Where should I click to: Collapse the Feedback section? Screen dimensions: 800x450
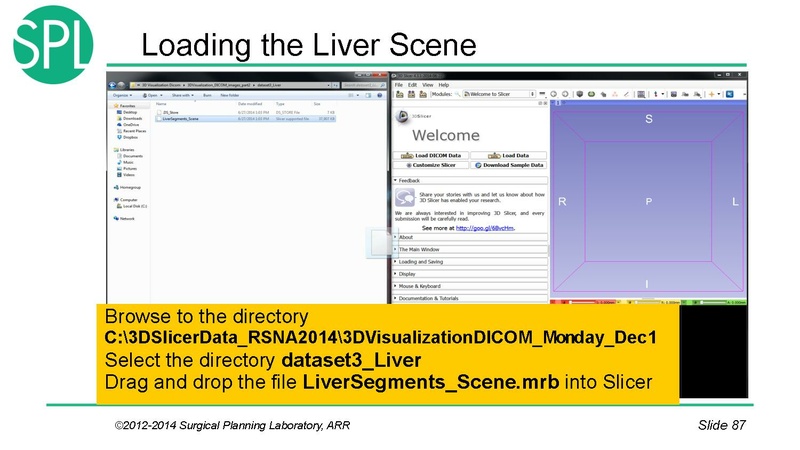pyautogui.click(x=470, y=181)
